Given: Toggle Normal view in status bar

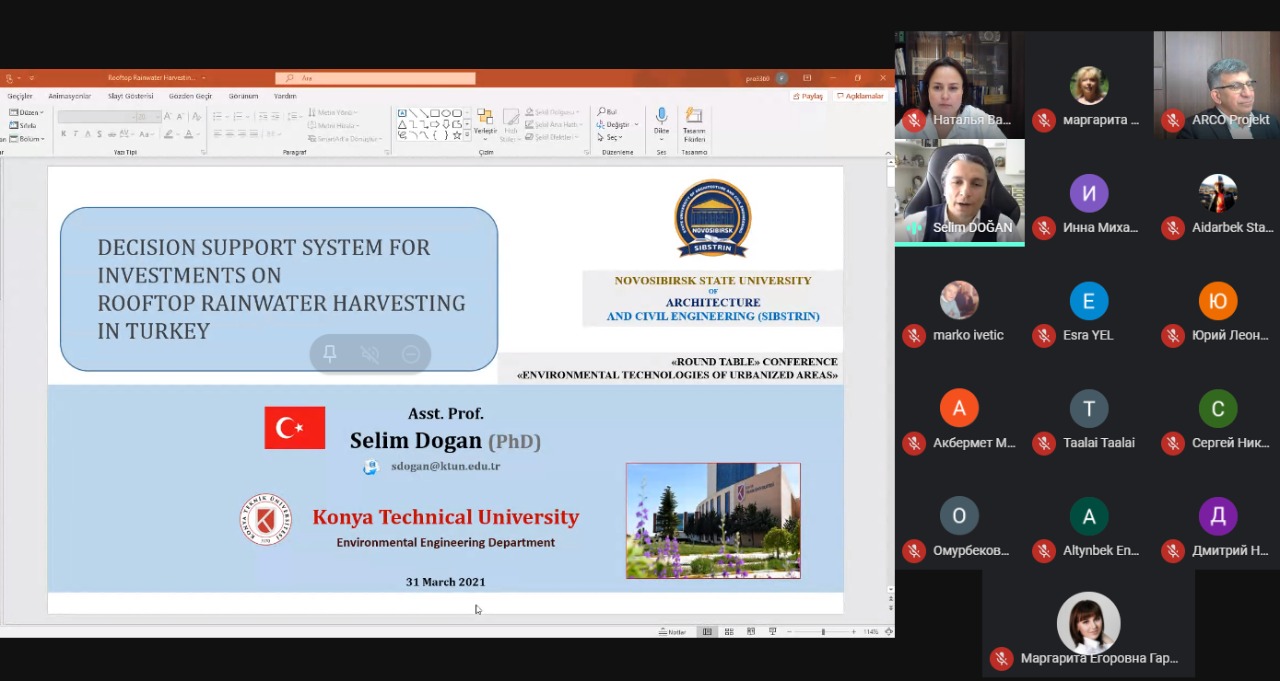Looking at the screenshot, I should click(707, 632).
